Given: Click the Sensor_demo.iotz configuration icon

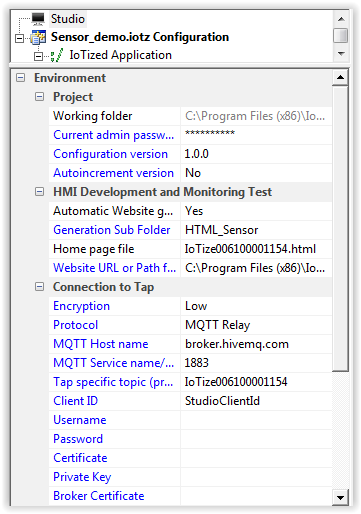Looking at the screenshot, I should (x=38, y=37).
